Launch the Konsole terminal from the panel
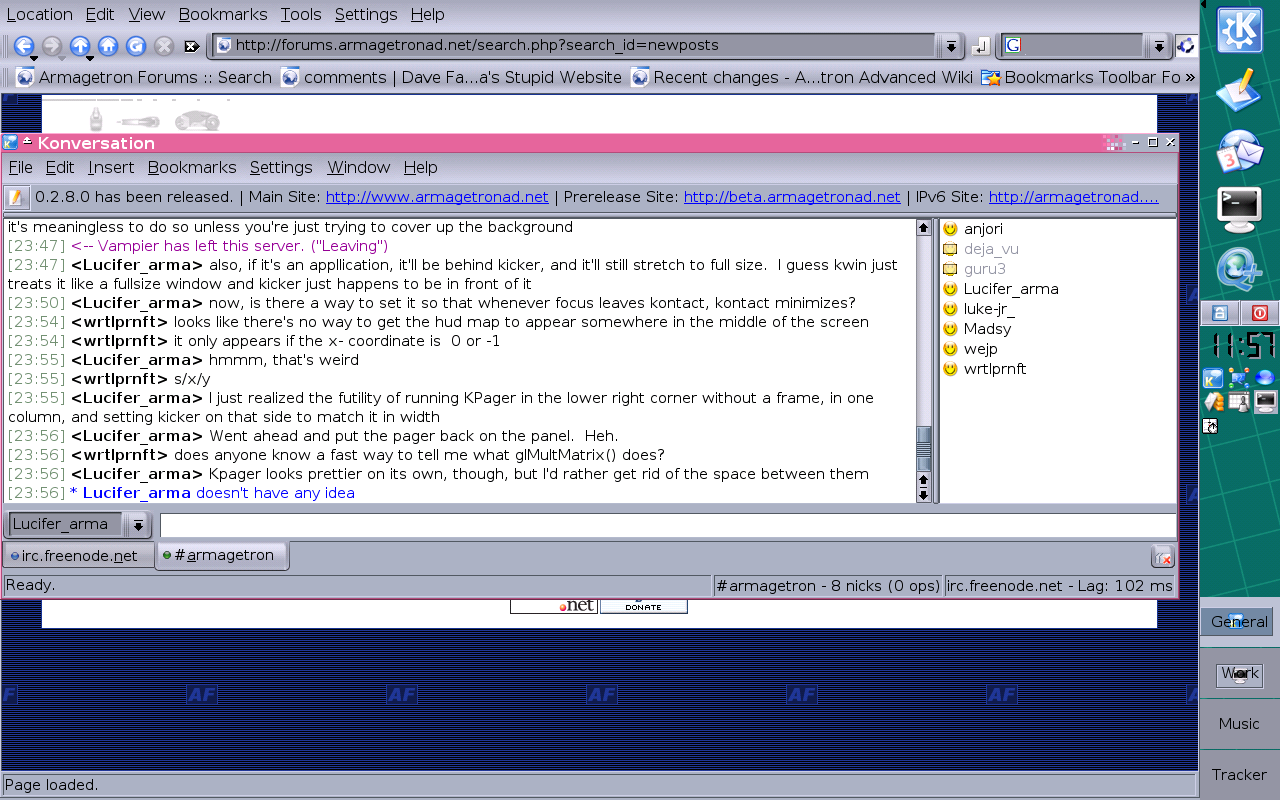This screenshot has width=1280, height=800. (x=1239, y=208)
